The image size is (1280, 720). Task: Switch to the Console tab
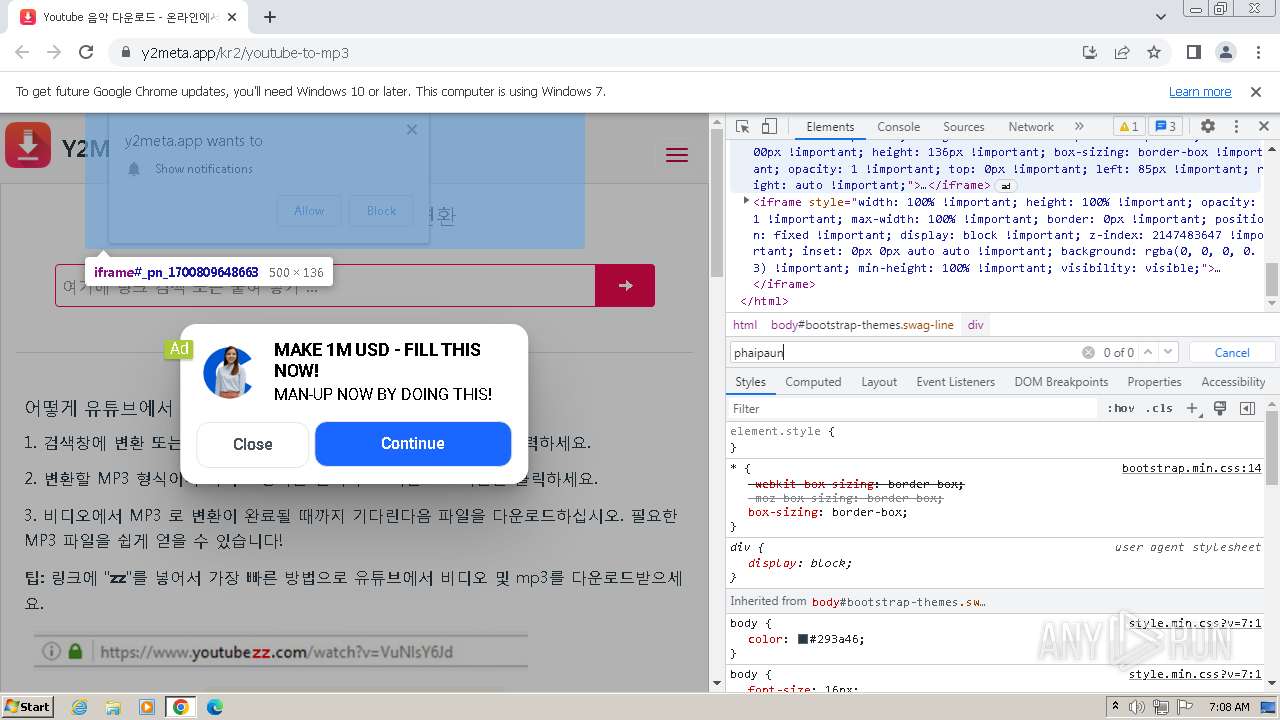[x=898, y=127]
